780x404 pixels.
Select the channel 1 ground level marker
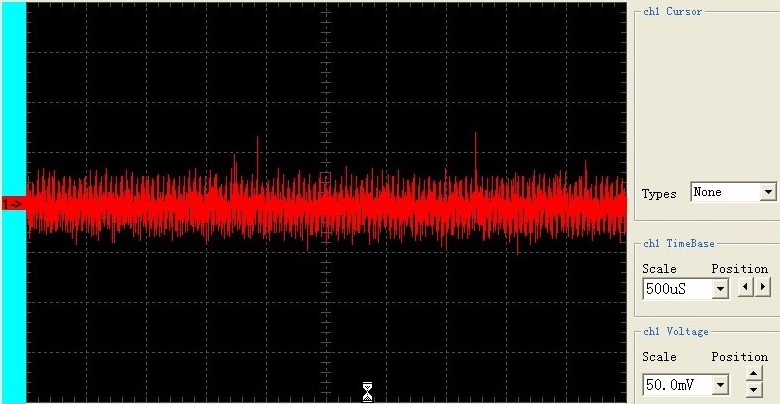[13, 203]
